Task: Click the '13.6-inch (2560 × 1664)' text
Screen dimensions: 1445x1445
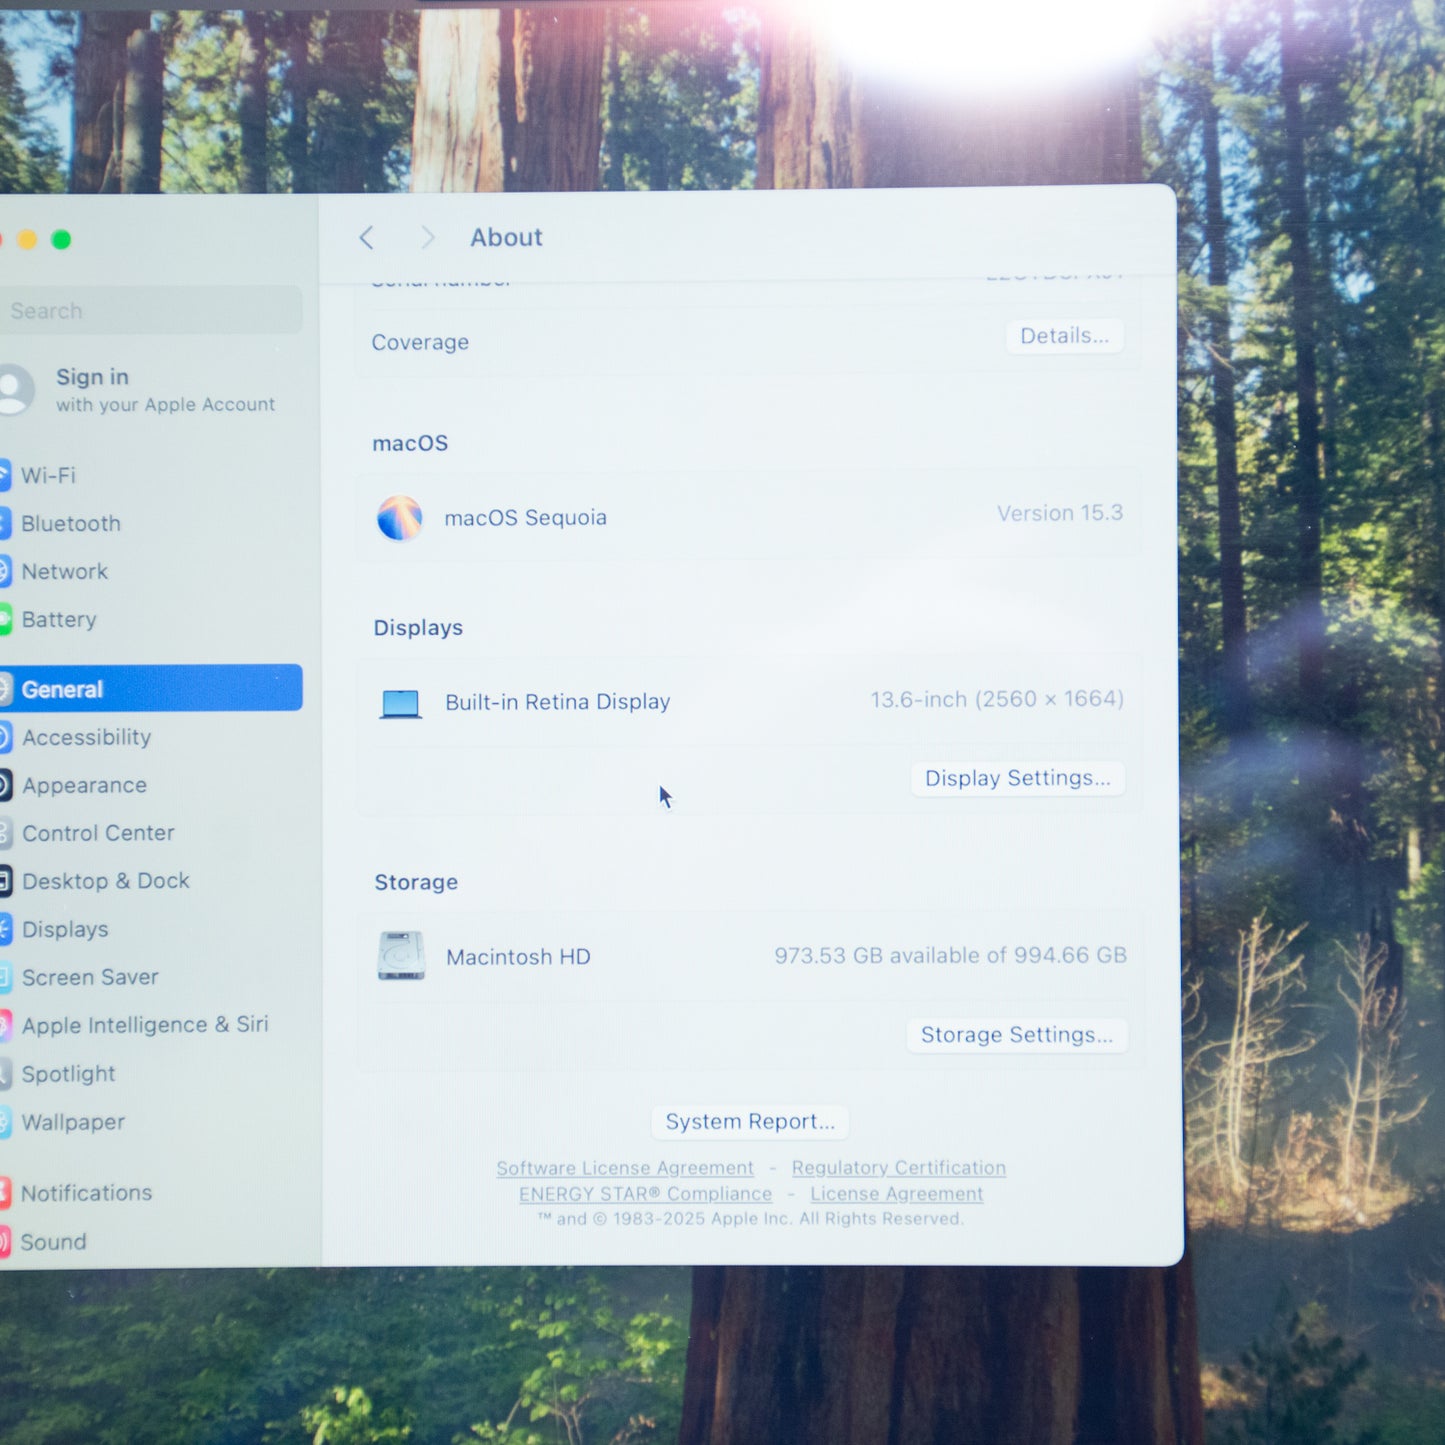Action: (997, 699)
